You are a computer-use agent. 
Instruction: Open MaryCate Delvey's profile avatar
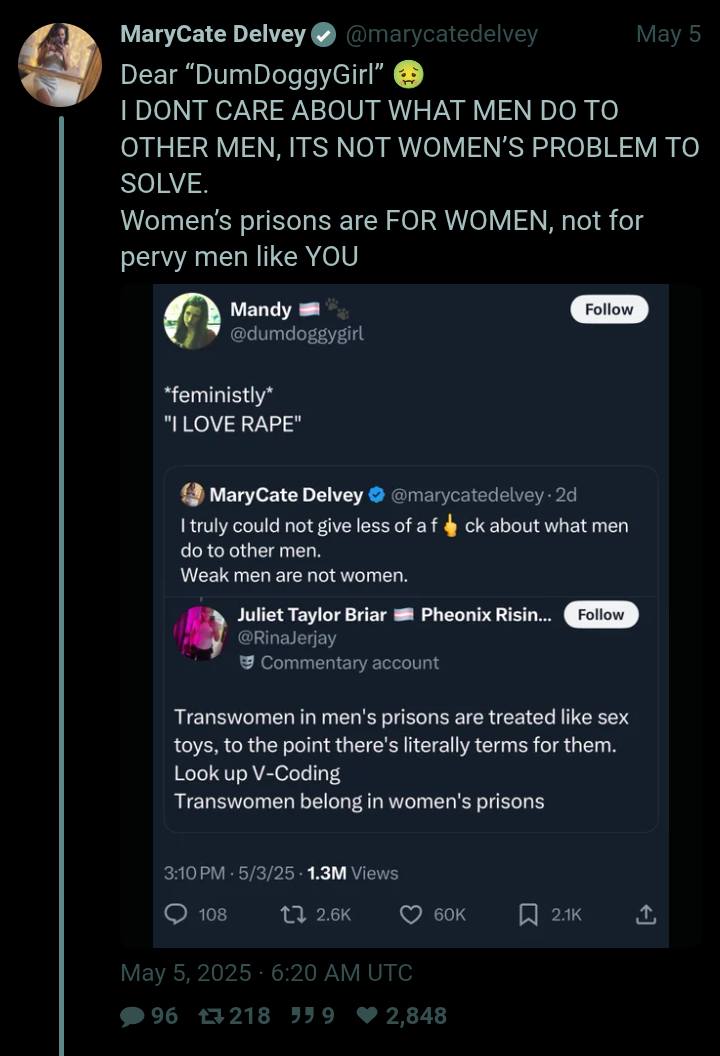60,65
